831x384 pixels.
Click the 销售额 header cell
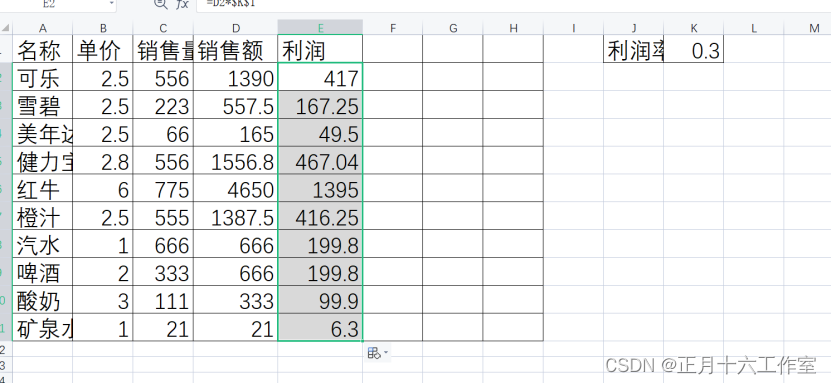pos(236,49)
